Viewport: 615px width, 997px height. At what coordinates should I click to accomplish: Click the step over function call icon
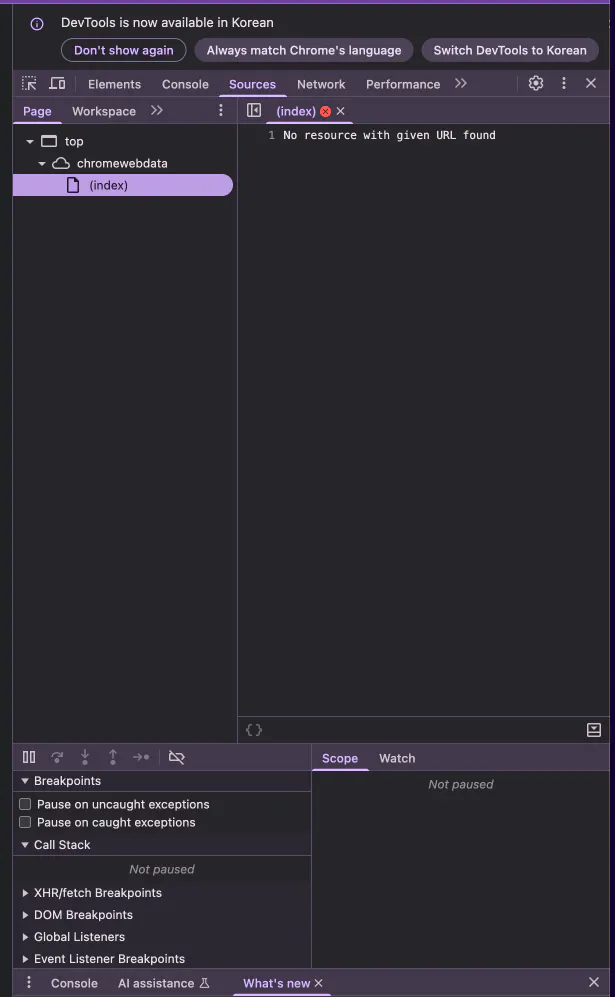tap(57, 757)
